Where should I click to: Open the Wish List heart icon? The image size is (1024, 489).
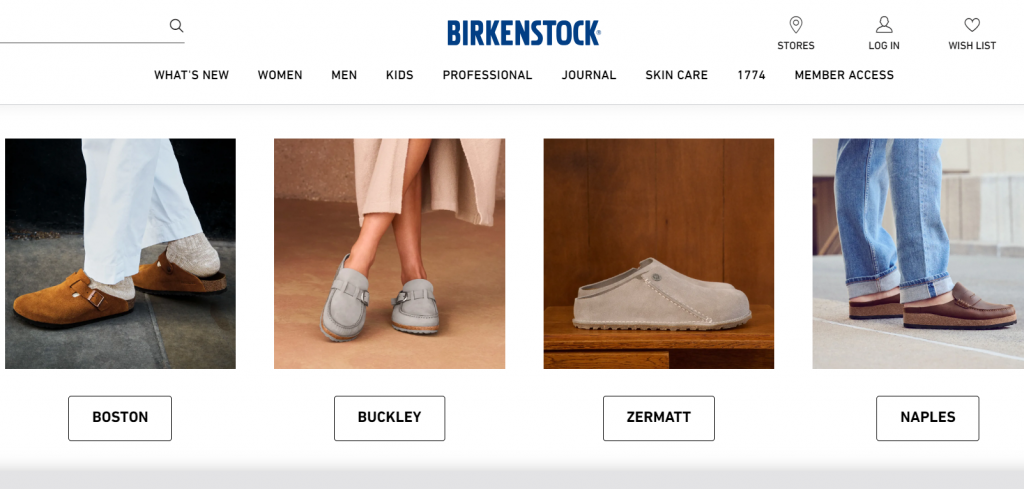(x=972, y=25)
